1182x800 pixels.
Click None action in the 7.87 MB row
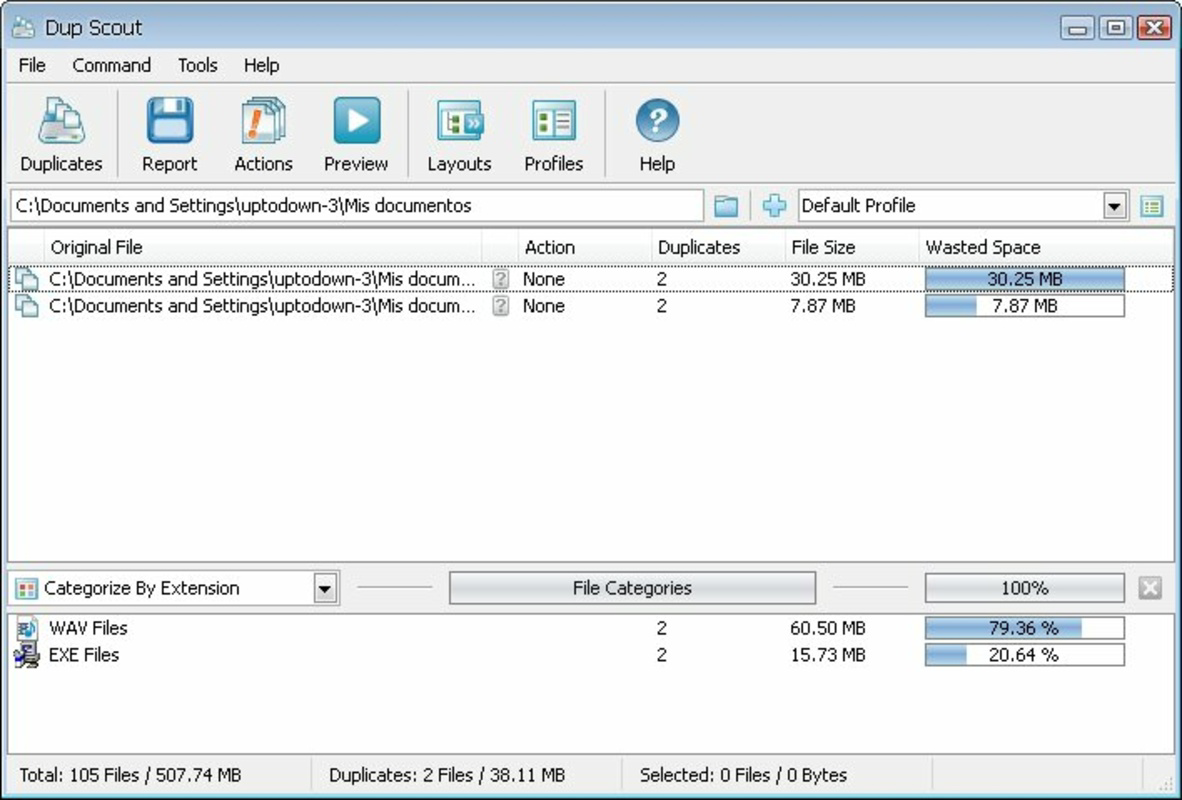544,305
